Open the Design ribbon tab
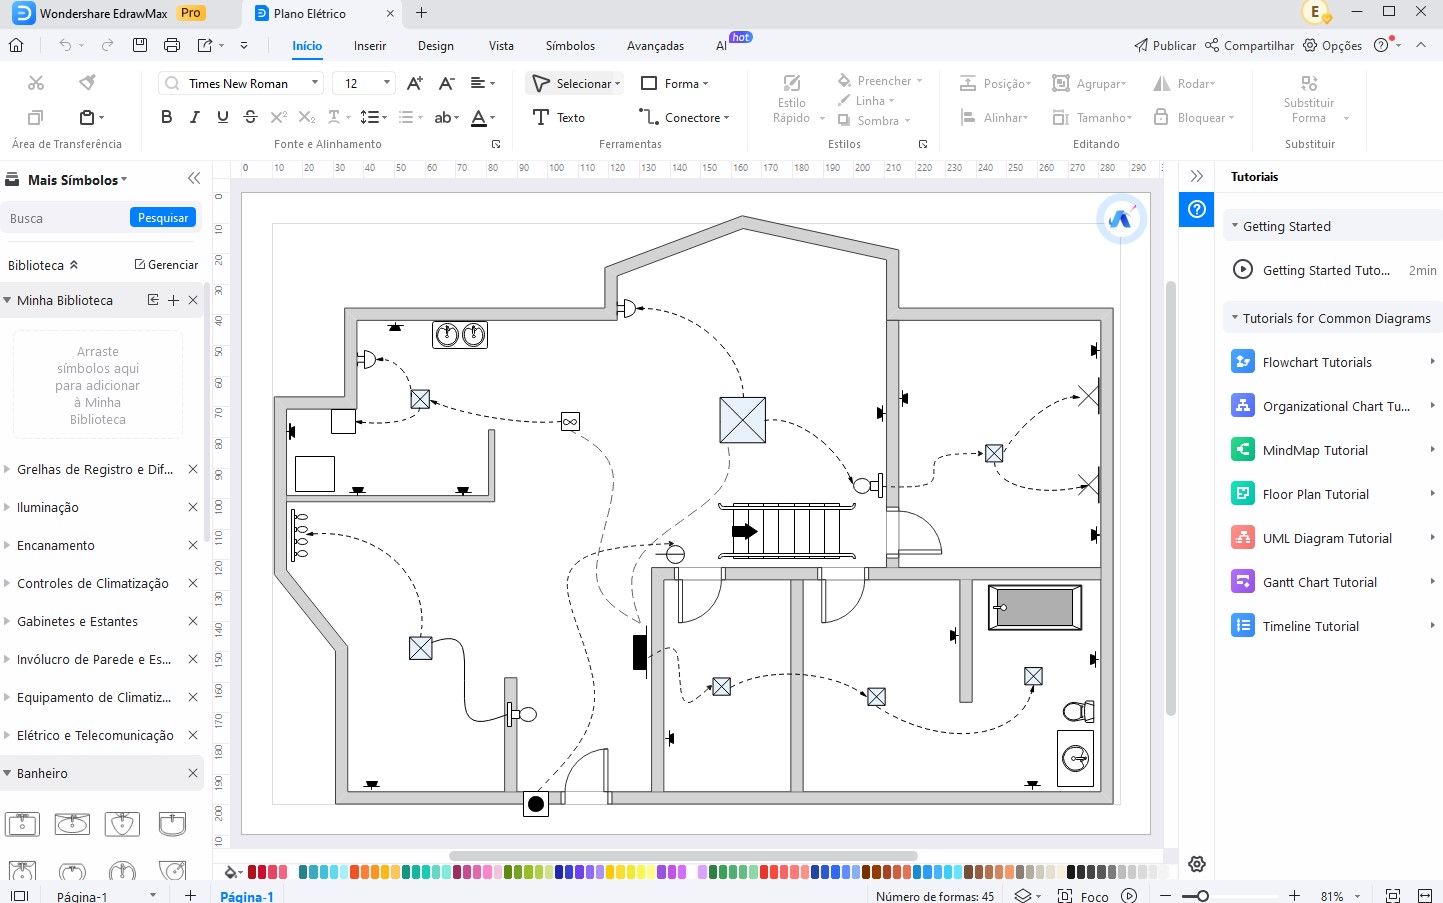 pos(435,46)
